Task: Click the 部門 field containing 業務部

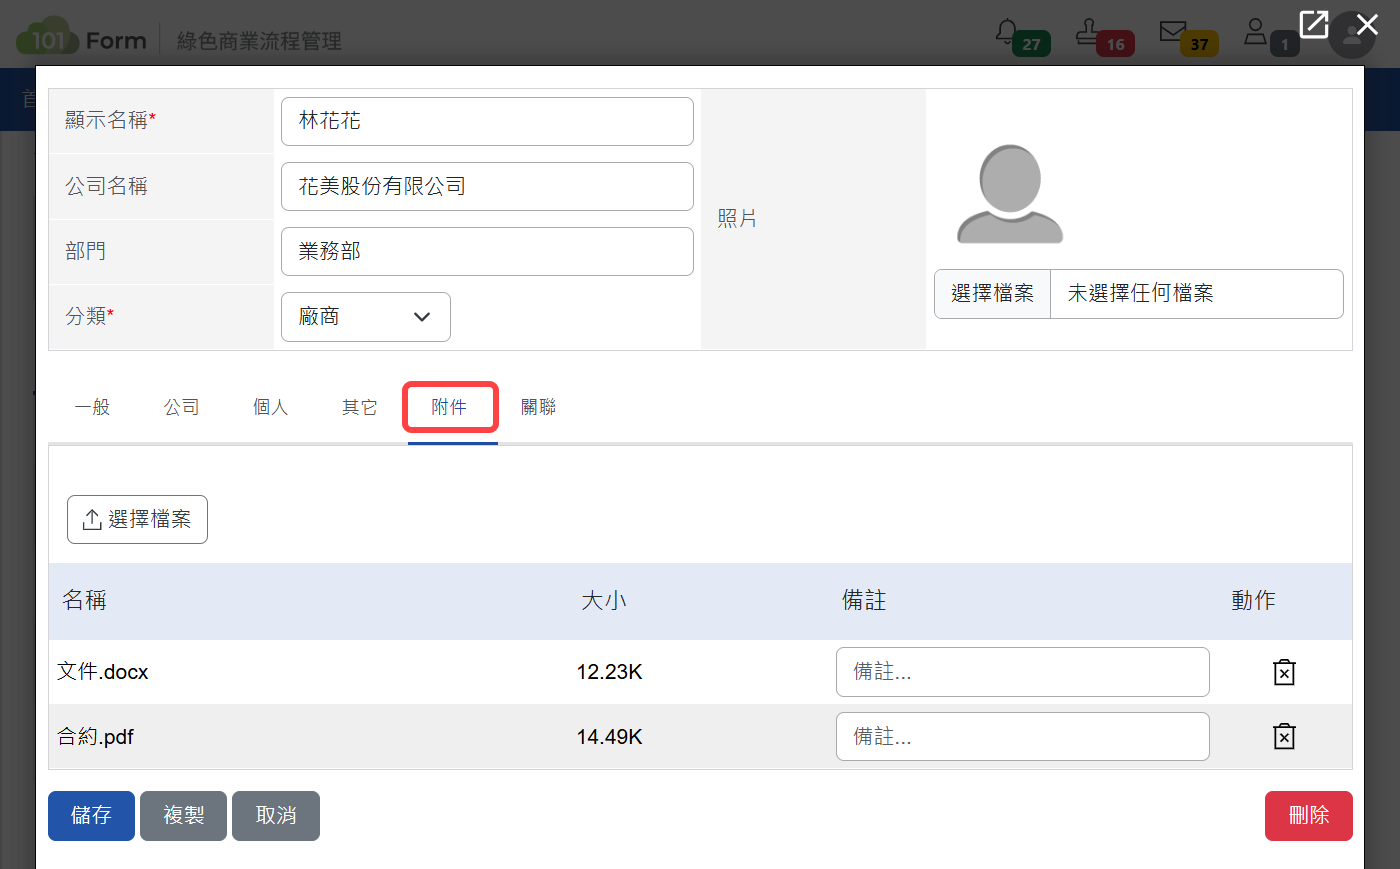Action: [487, 251]
